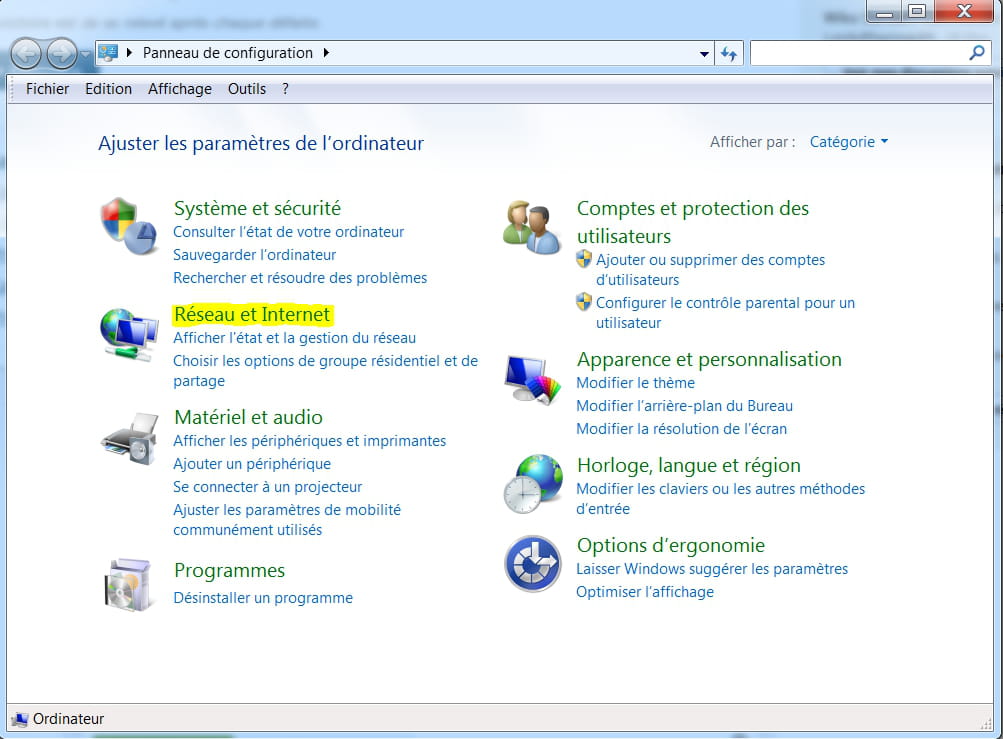Open Comptes et protection des utilisateurs

click(693, 222)
